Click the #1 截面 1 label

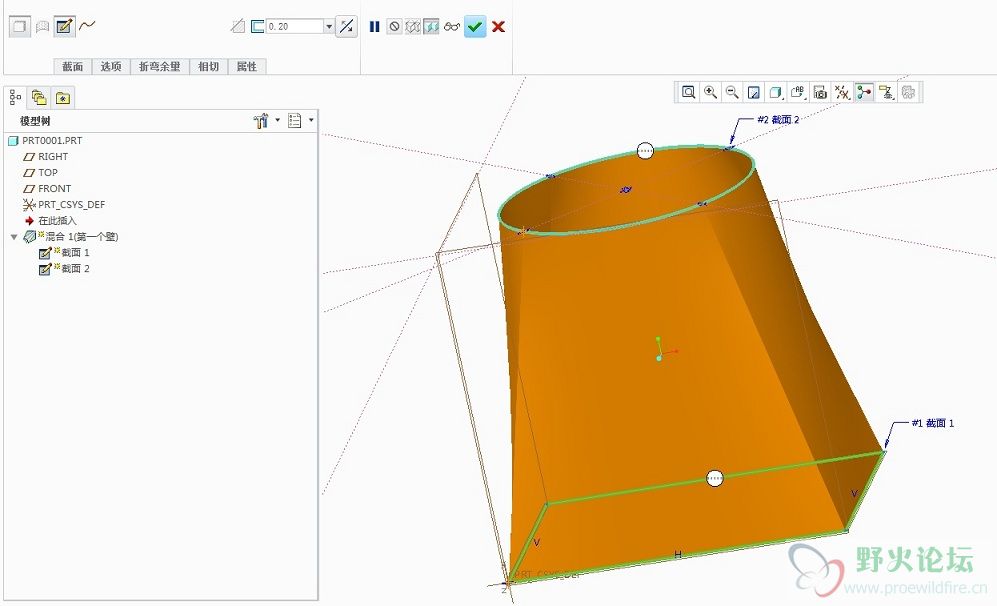click(933, 423)
